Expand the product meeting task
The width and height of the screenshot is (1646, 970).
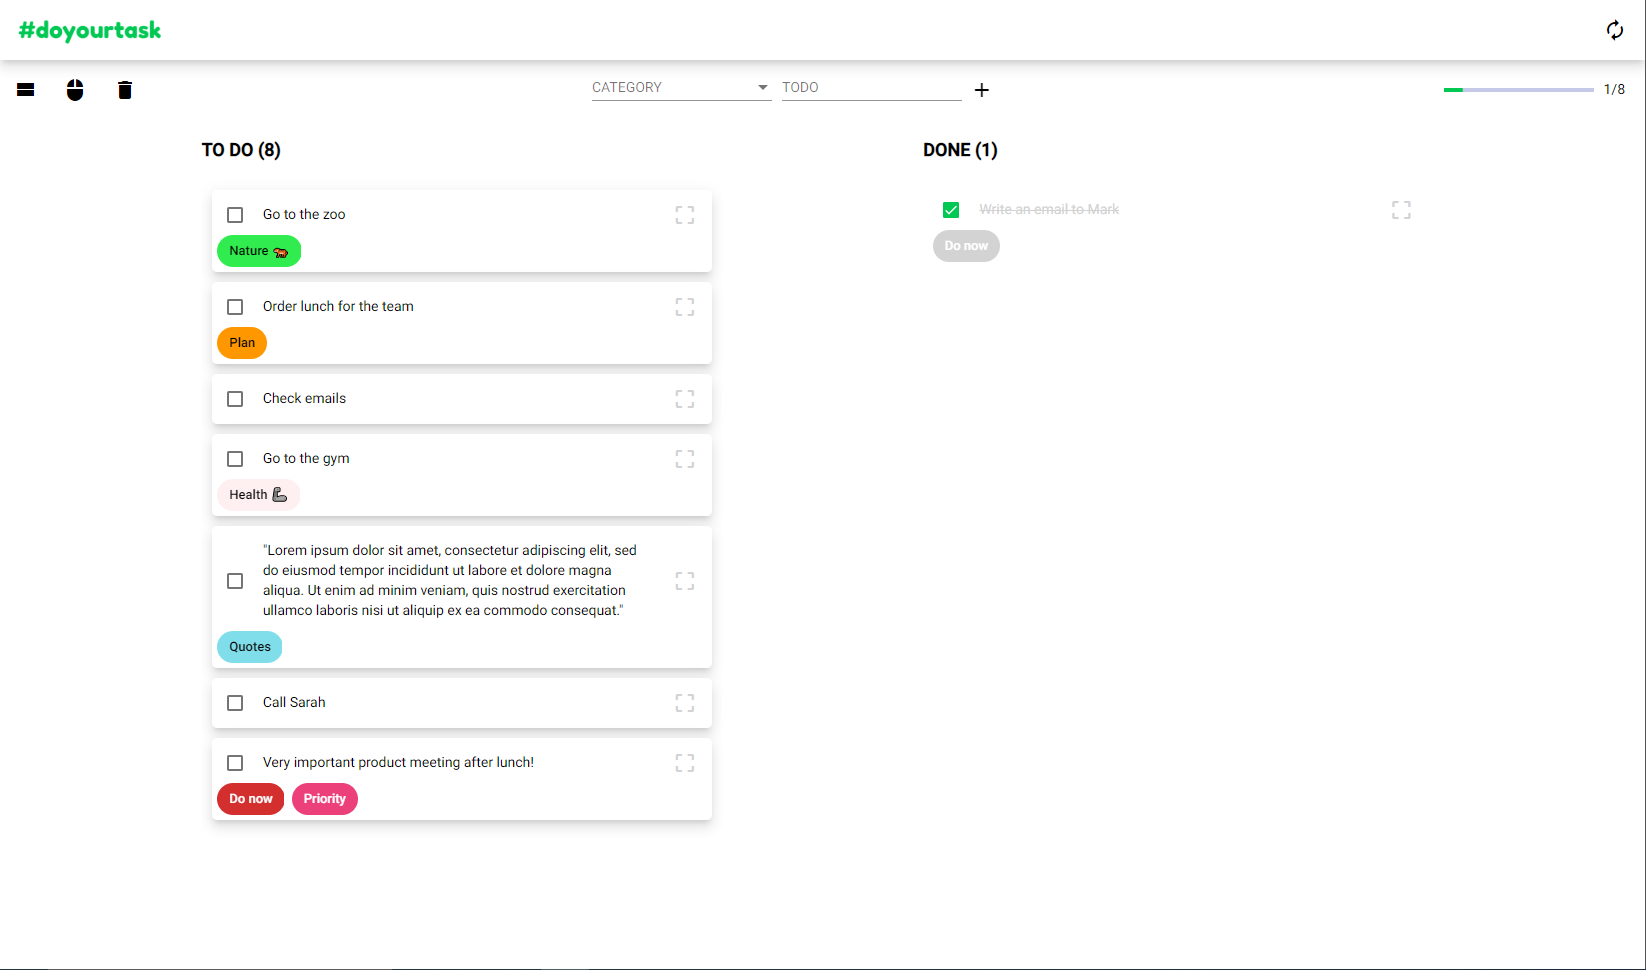[x=684, y=762]
